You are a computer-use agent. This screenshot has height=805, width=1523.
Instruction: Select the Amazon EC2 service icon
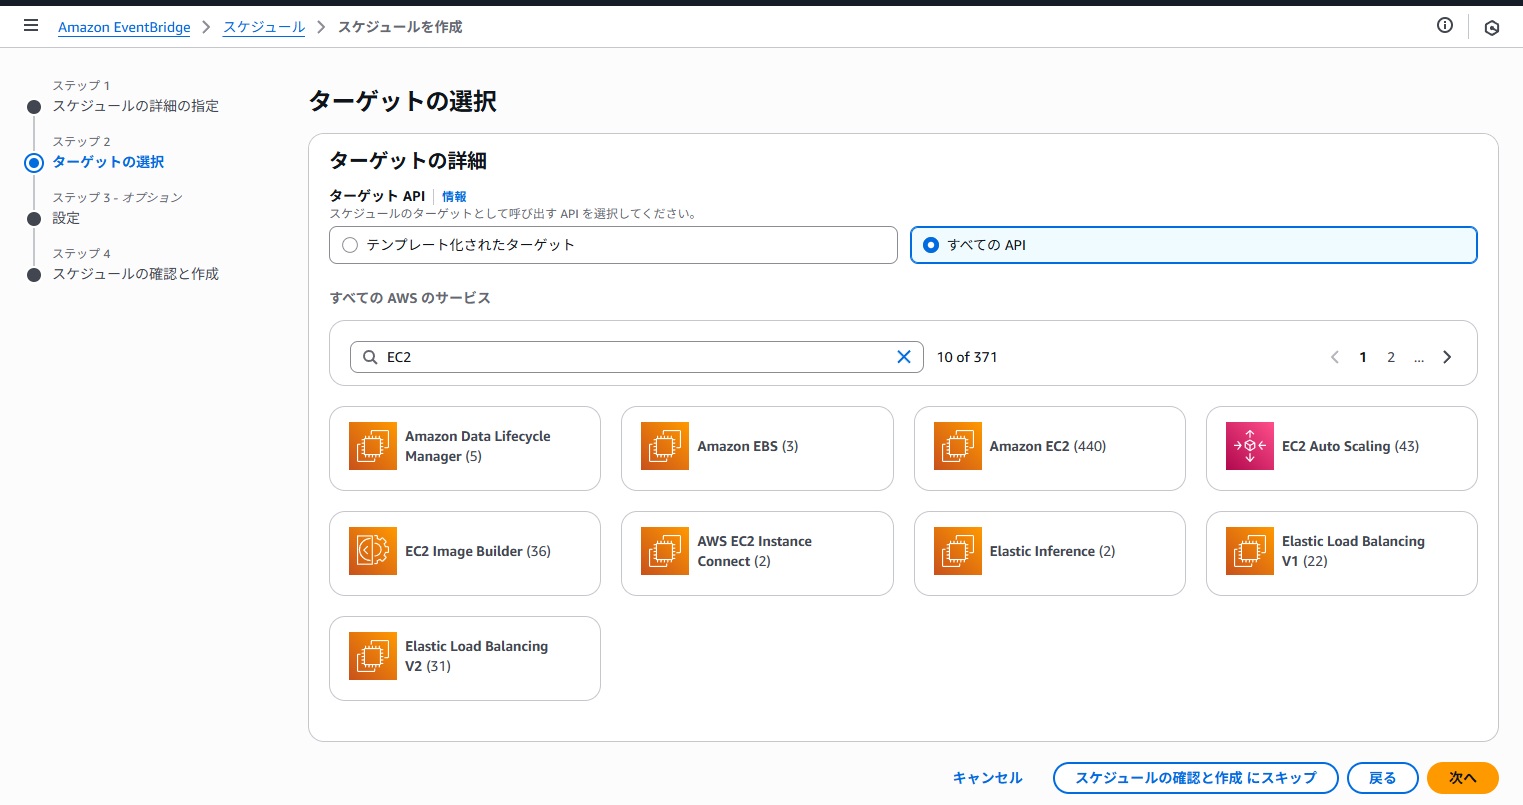click(957, 446)
